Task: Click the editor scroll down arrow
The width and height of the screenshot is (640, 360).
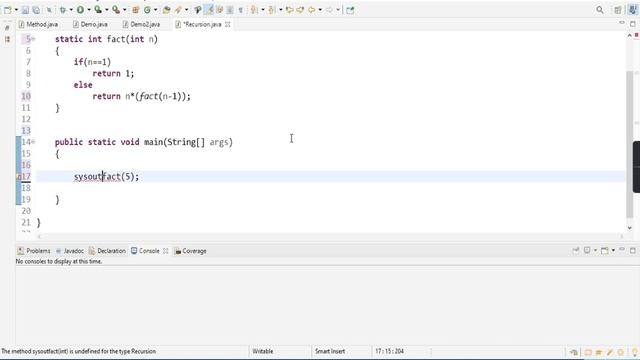Action: tap(629, 228)
